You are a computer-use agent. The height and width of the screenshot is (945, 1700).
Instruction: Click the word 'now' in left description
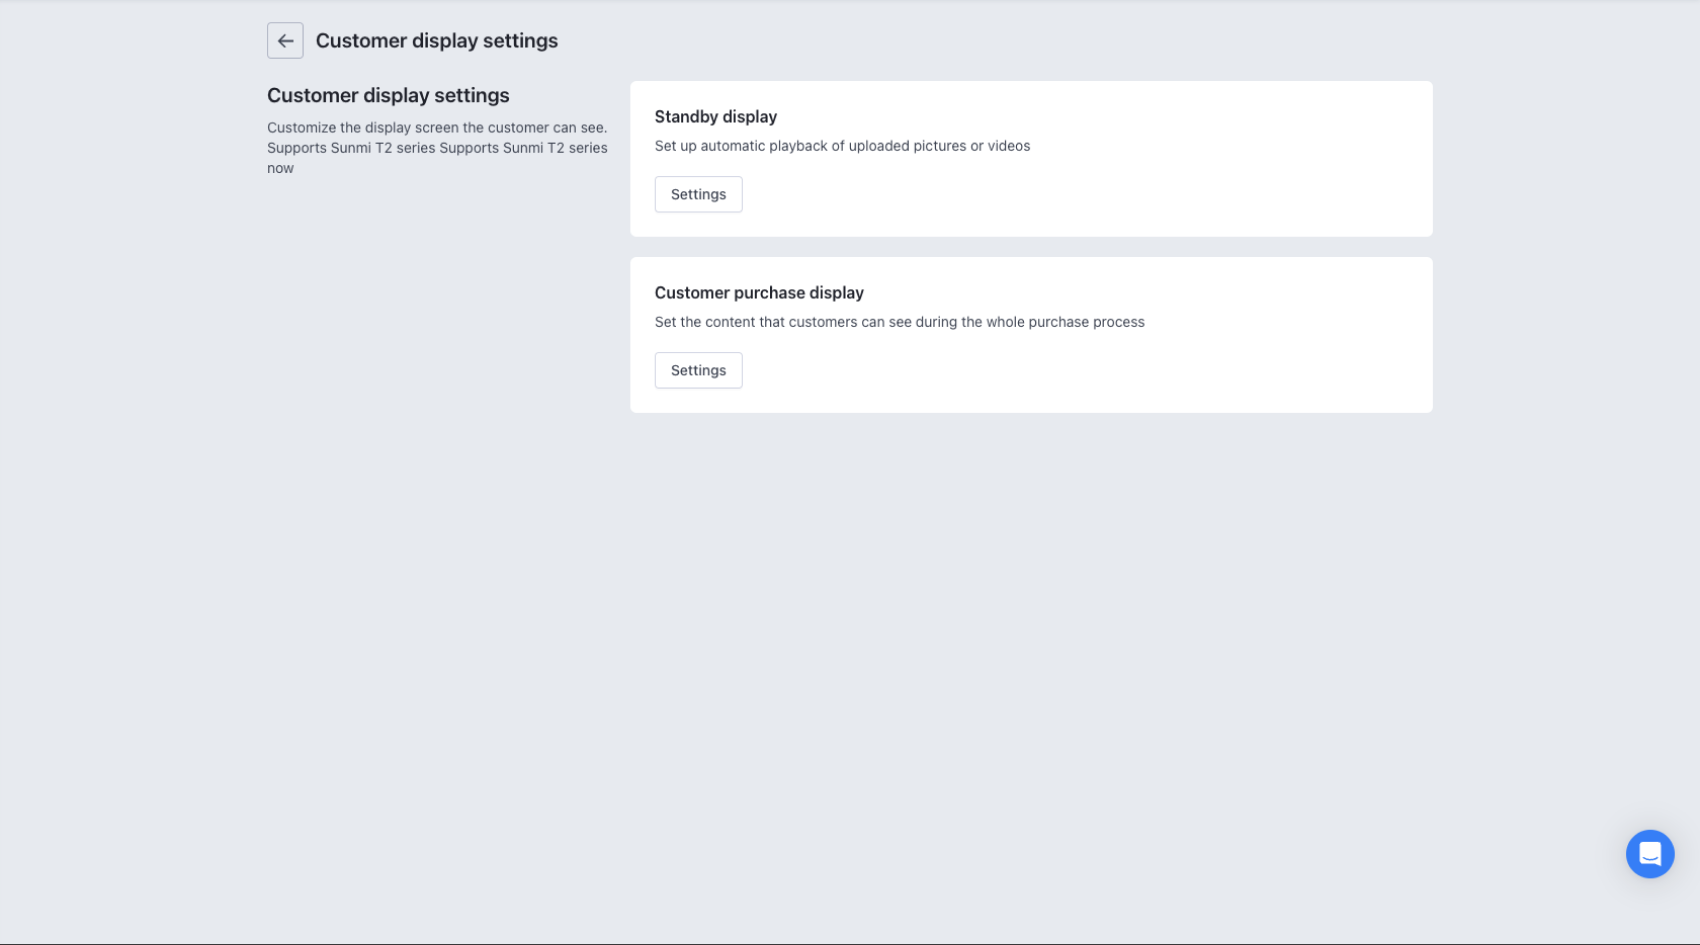tap(280, 168)
